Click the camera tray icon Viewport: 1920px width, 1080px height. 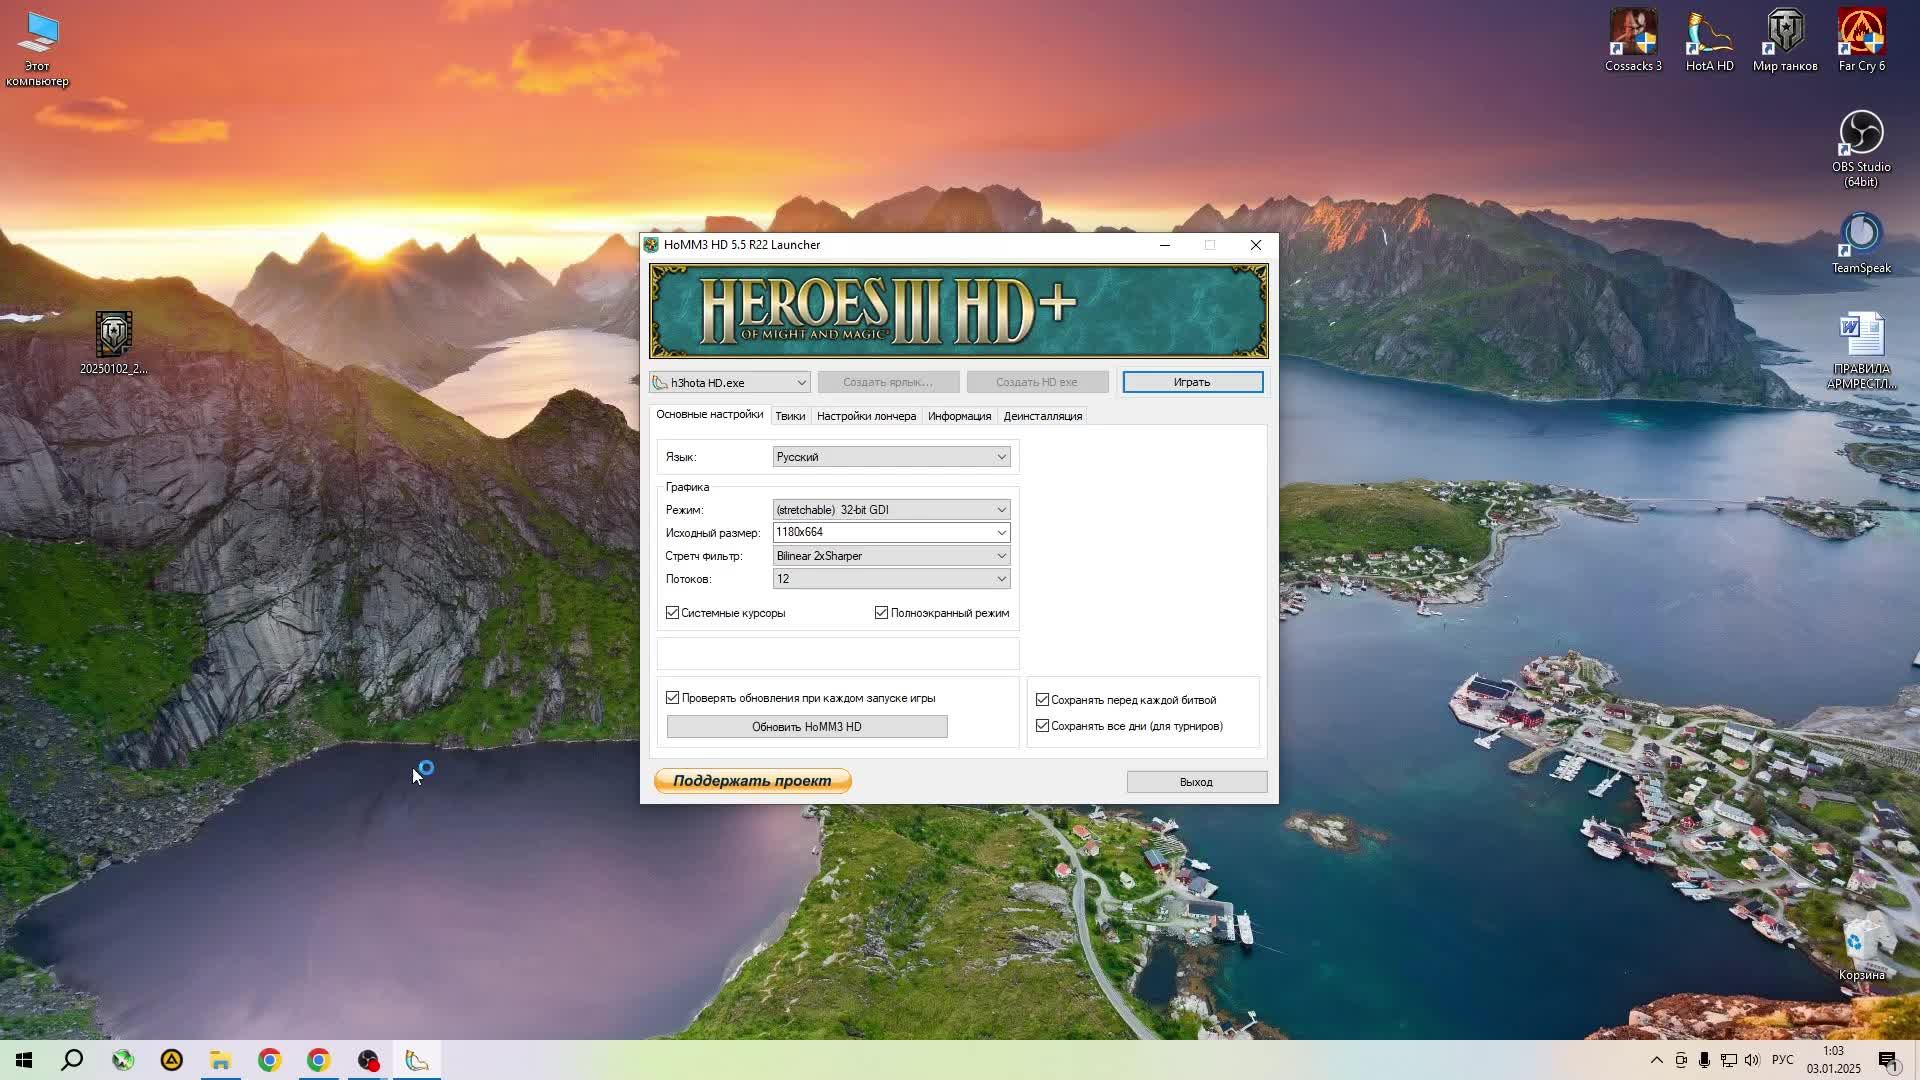pyautogui.click(x=1681, y=1060)
